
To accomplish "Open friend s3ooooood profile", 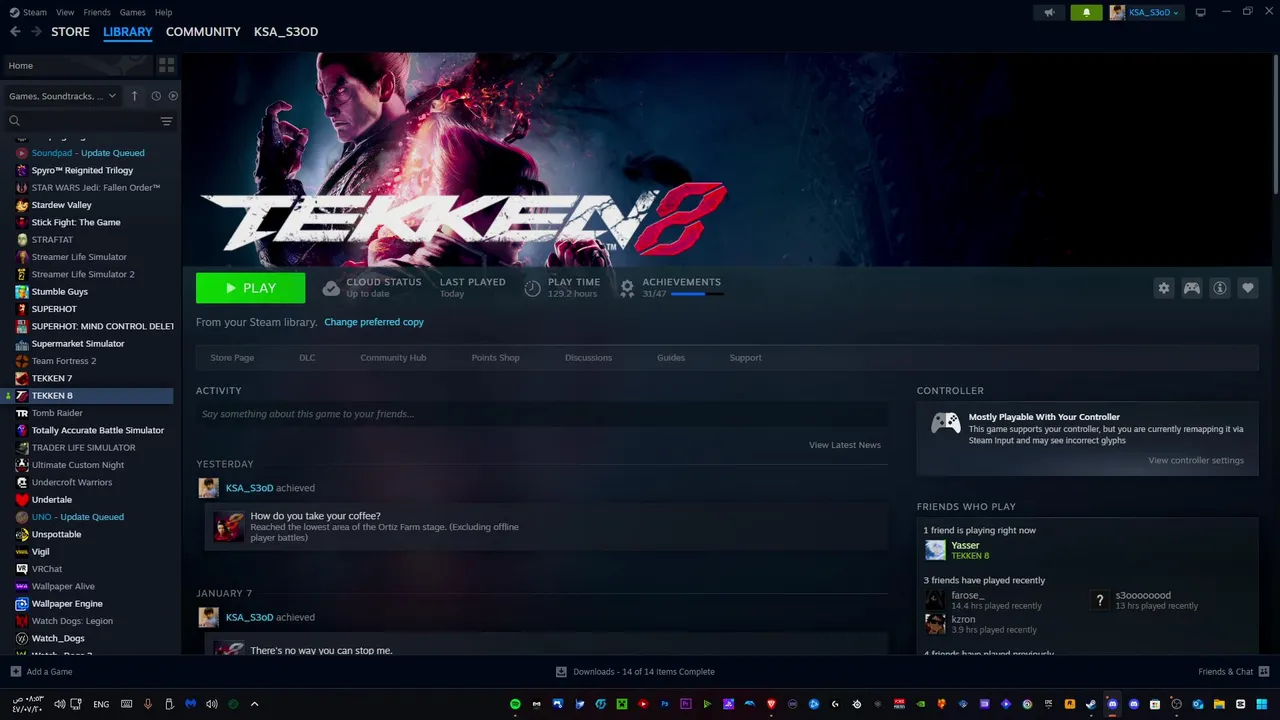I will (1145, 600).
